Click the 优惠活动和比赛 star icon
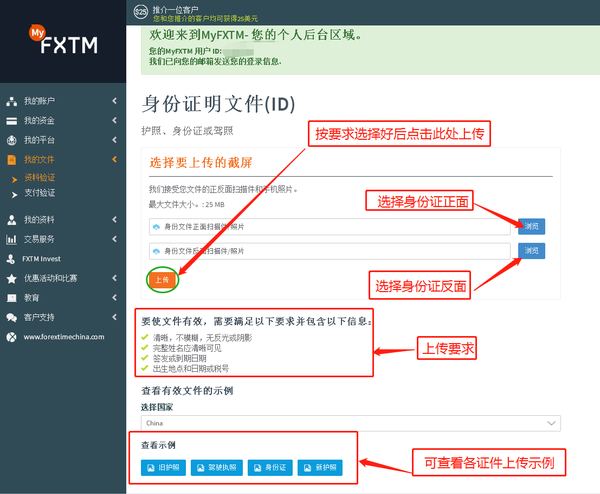600x494 pixels. point(12,278)
